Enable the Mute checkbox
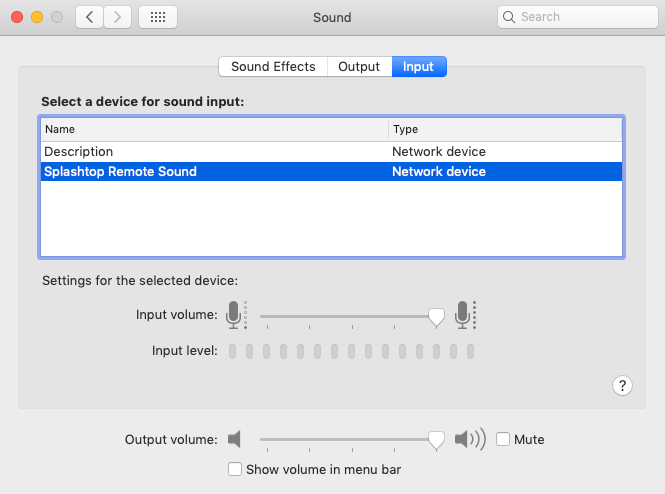This screenshot has height=494, width=665. click(503, 439)
